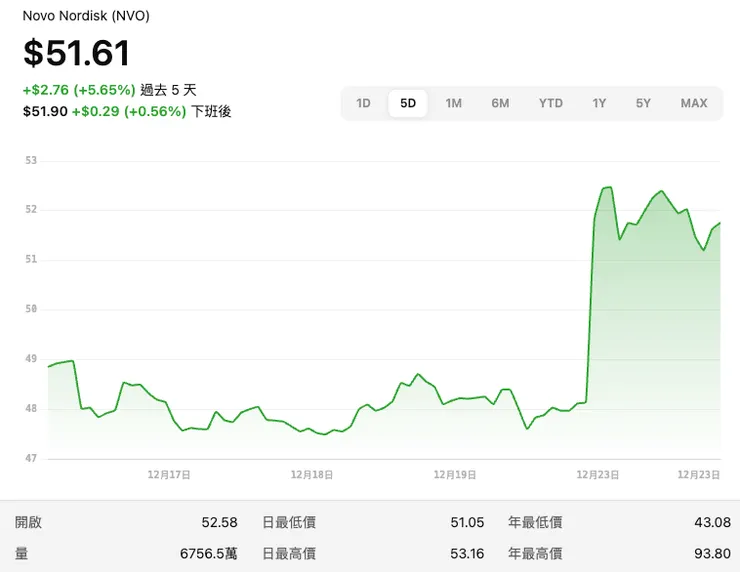Click the 12月18日 date label
This screenshot has height=572, width=740.
pyautogui.click(x=312, y=475)
